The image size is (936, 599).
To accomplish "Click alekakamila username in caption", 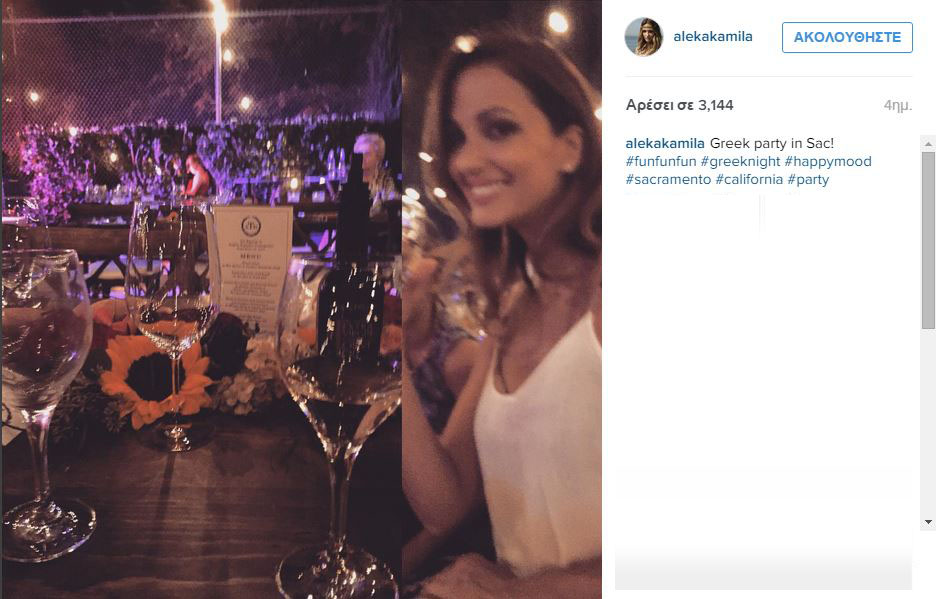I will click(665, 143).
